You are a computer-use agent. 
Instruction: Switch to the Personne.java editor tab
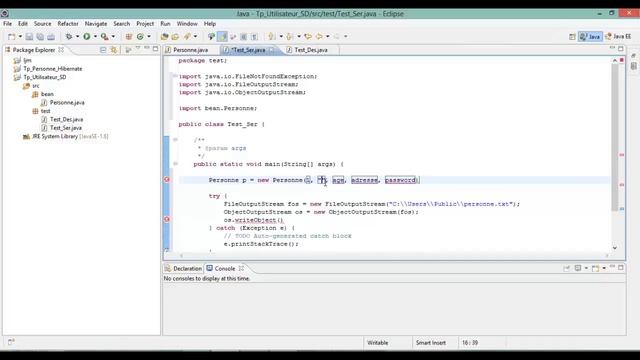[x=190, y=50]
